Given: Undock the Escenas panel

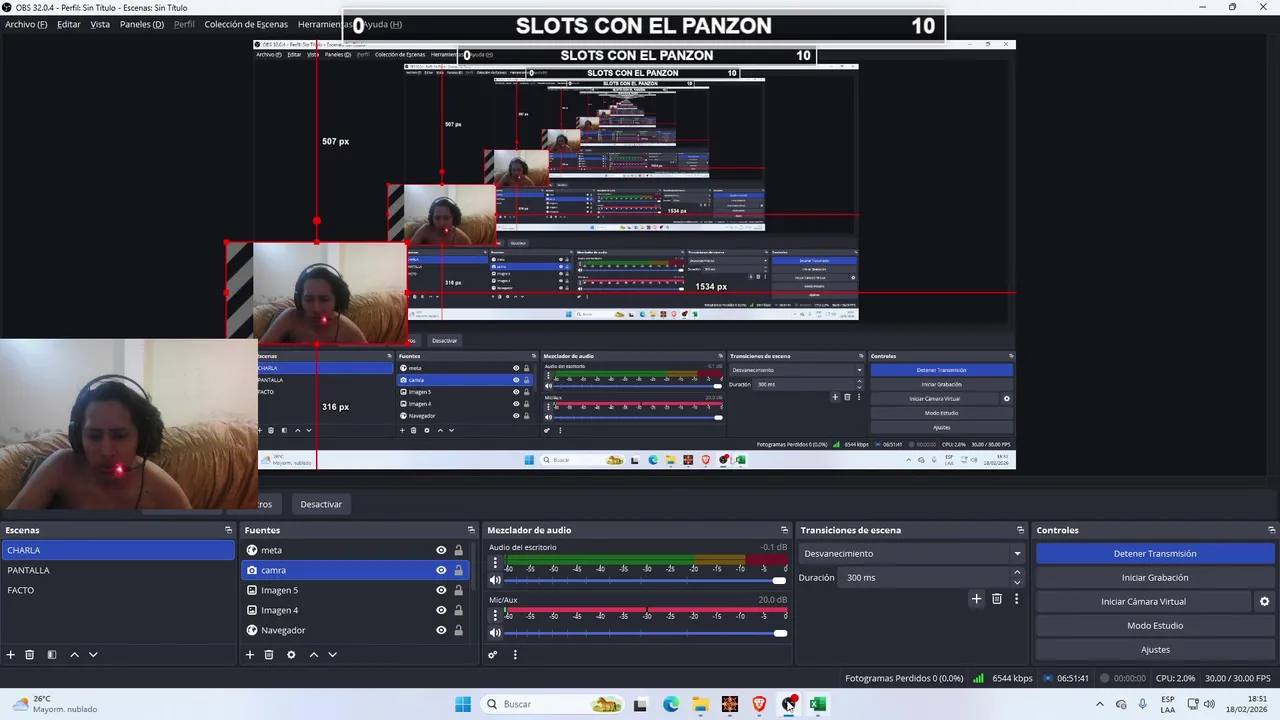Looking at the screenshot, I should [228, 530].
